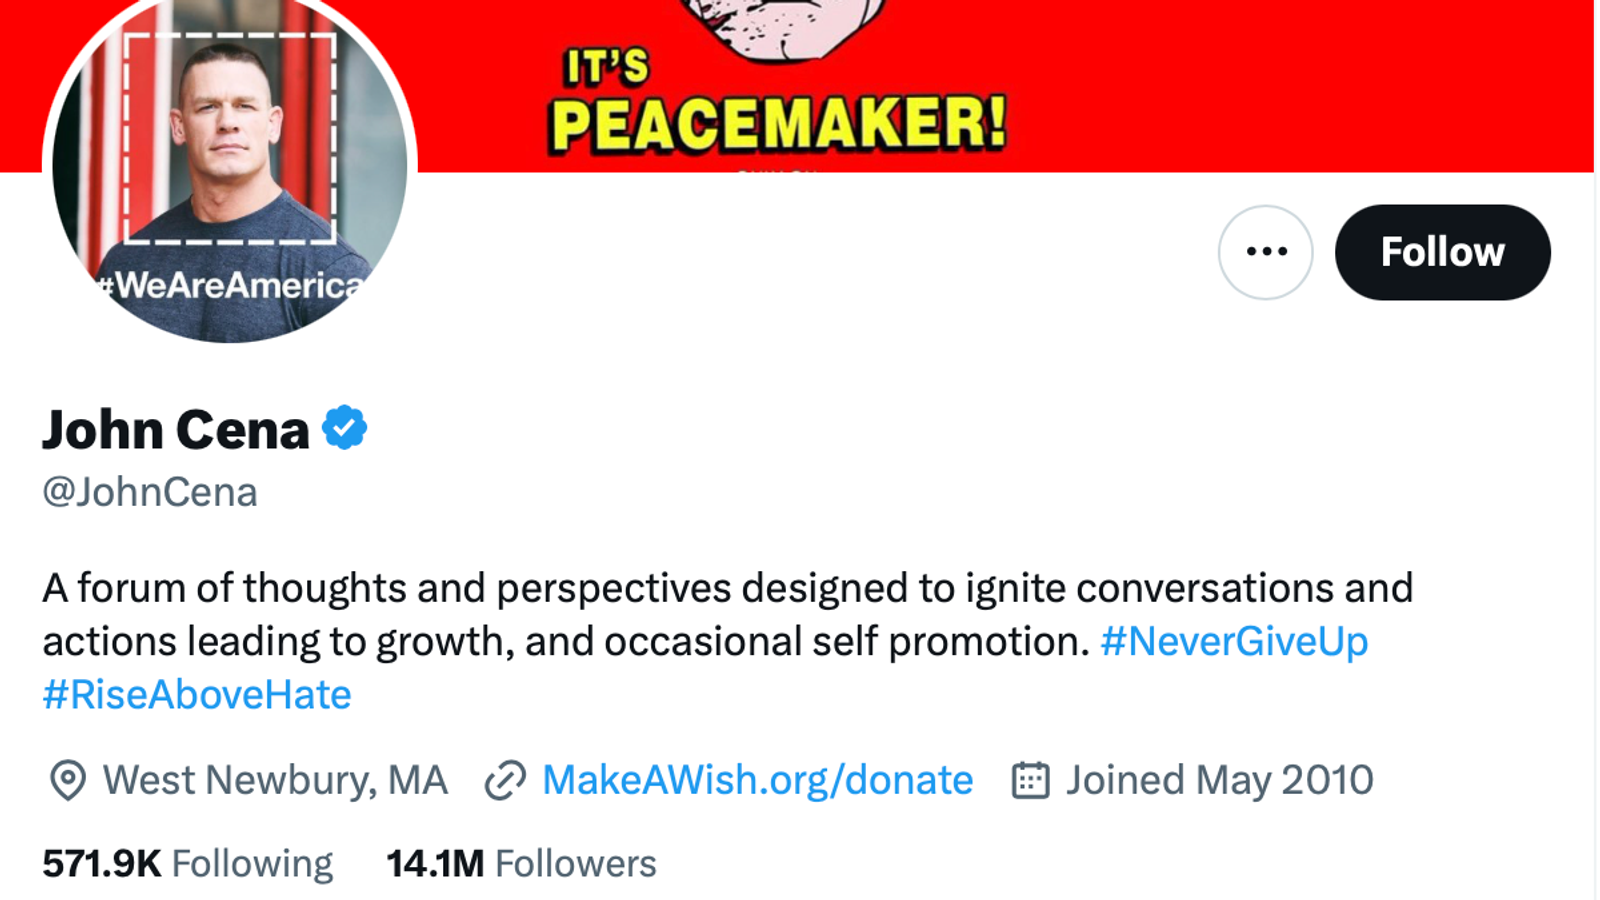Viewport: 1600px width, 900px height.
Task: Click the location pin icon
Action: pyautogui.click(x=67, y=780)
